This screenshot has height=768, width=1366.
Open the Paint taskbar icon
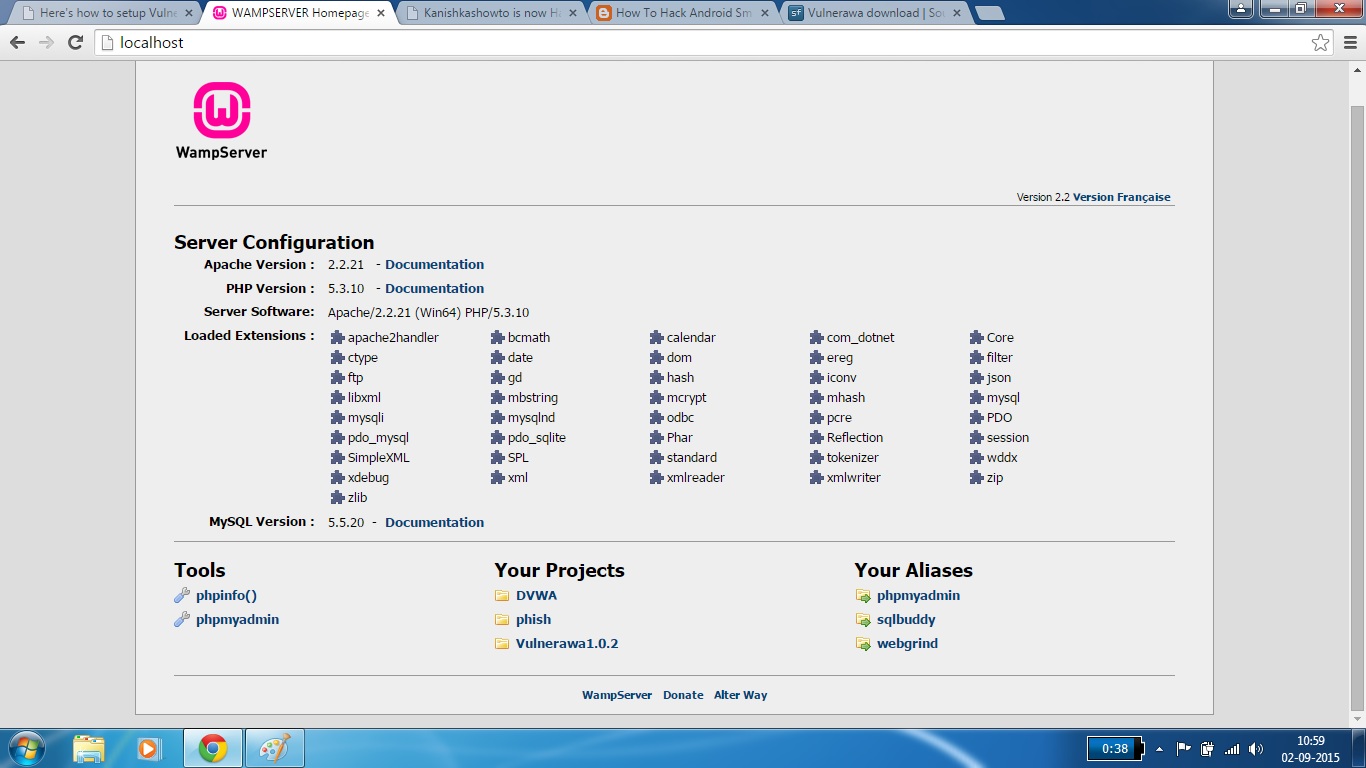(274, 748)
